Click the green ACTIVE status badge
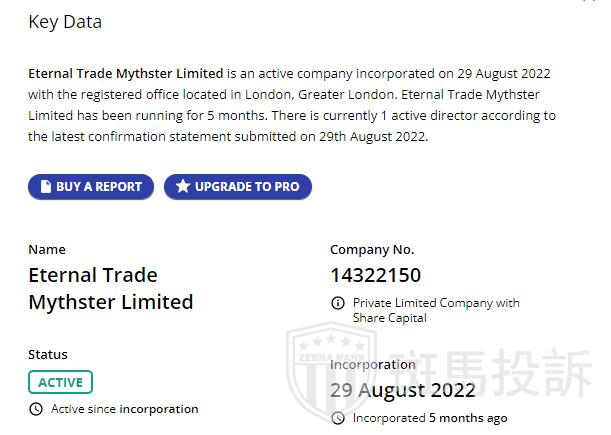This screenshot has height=435, width=611. click(x=60, y=382)
